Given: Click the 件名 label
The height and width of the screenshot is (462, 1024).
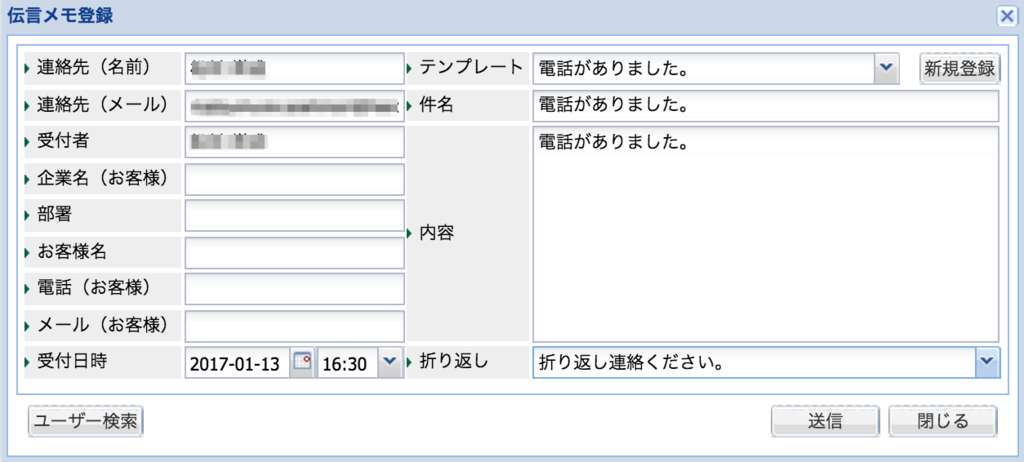Looking at the screenshot, I should [x=436, y=105].
